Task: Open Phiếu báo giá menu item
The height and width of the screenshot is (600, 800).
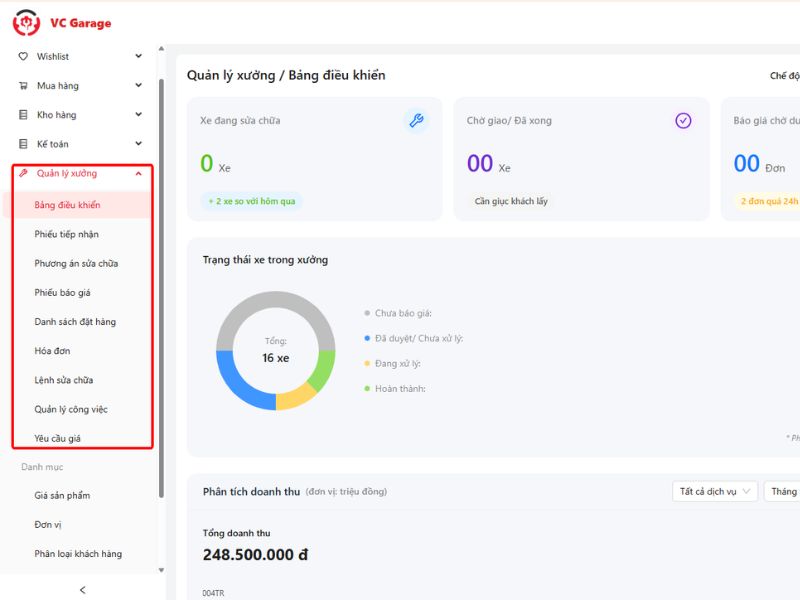Action: coord(62,292)
